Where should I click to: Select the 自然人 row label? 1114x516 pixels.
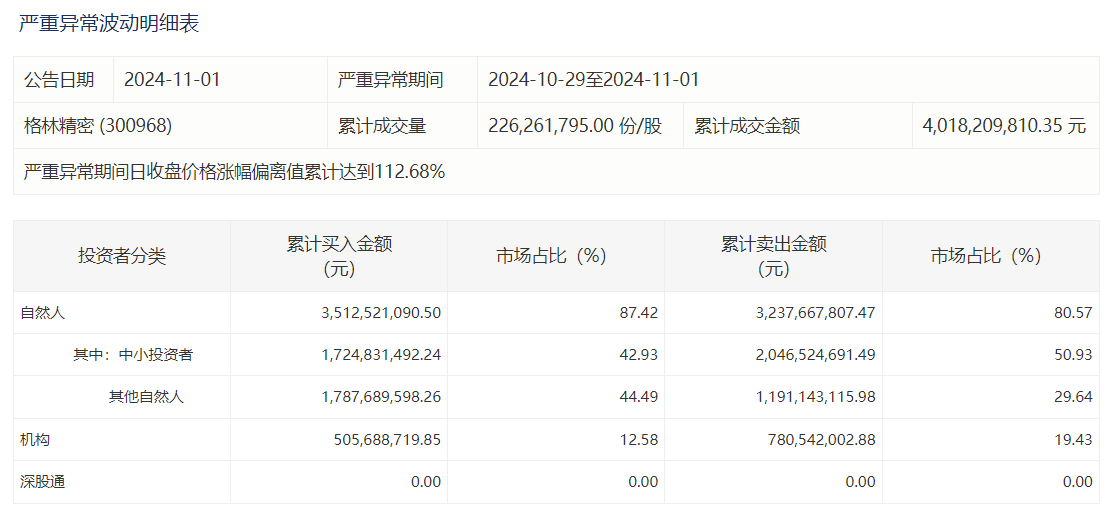[43, 313]
